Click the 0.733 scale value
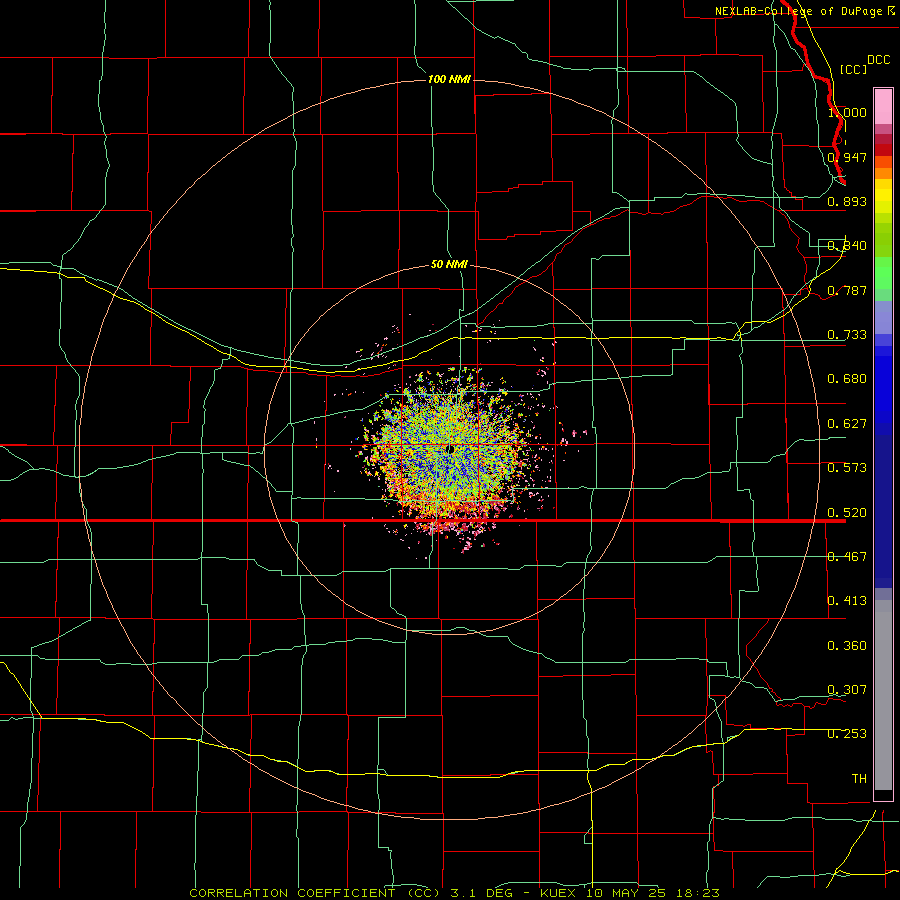The height and width of the screenshot is (900, 900). tap(847, 335)
